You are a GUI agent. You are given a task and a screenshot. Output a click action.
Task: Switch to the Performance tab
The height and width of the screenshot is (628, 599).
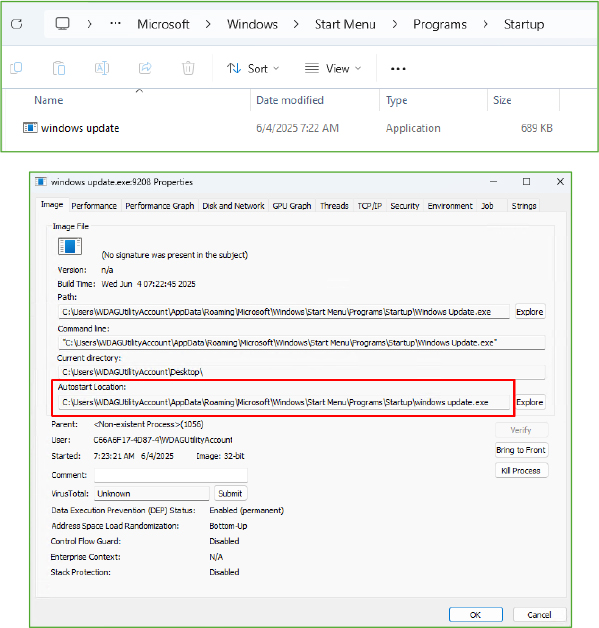[94, 206]
